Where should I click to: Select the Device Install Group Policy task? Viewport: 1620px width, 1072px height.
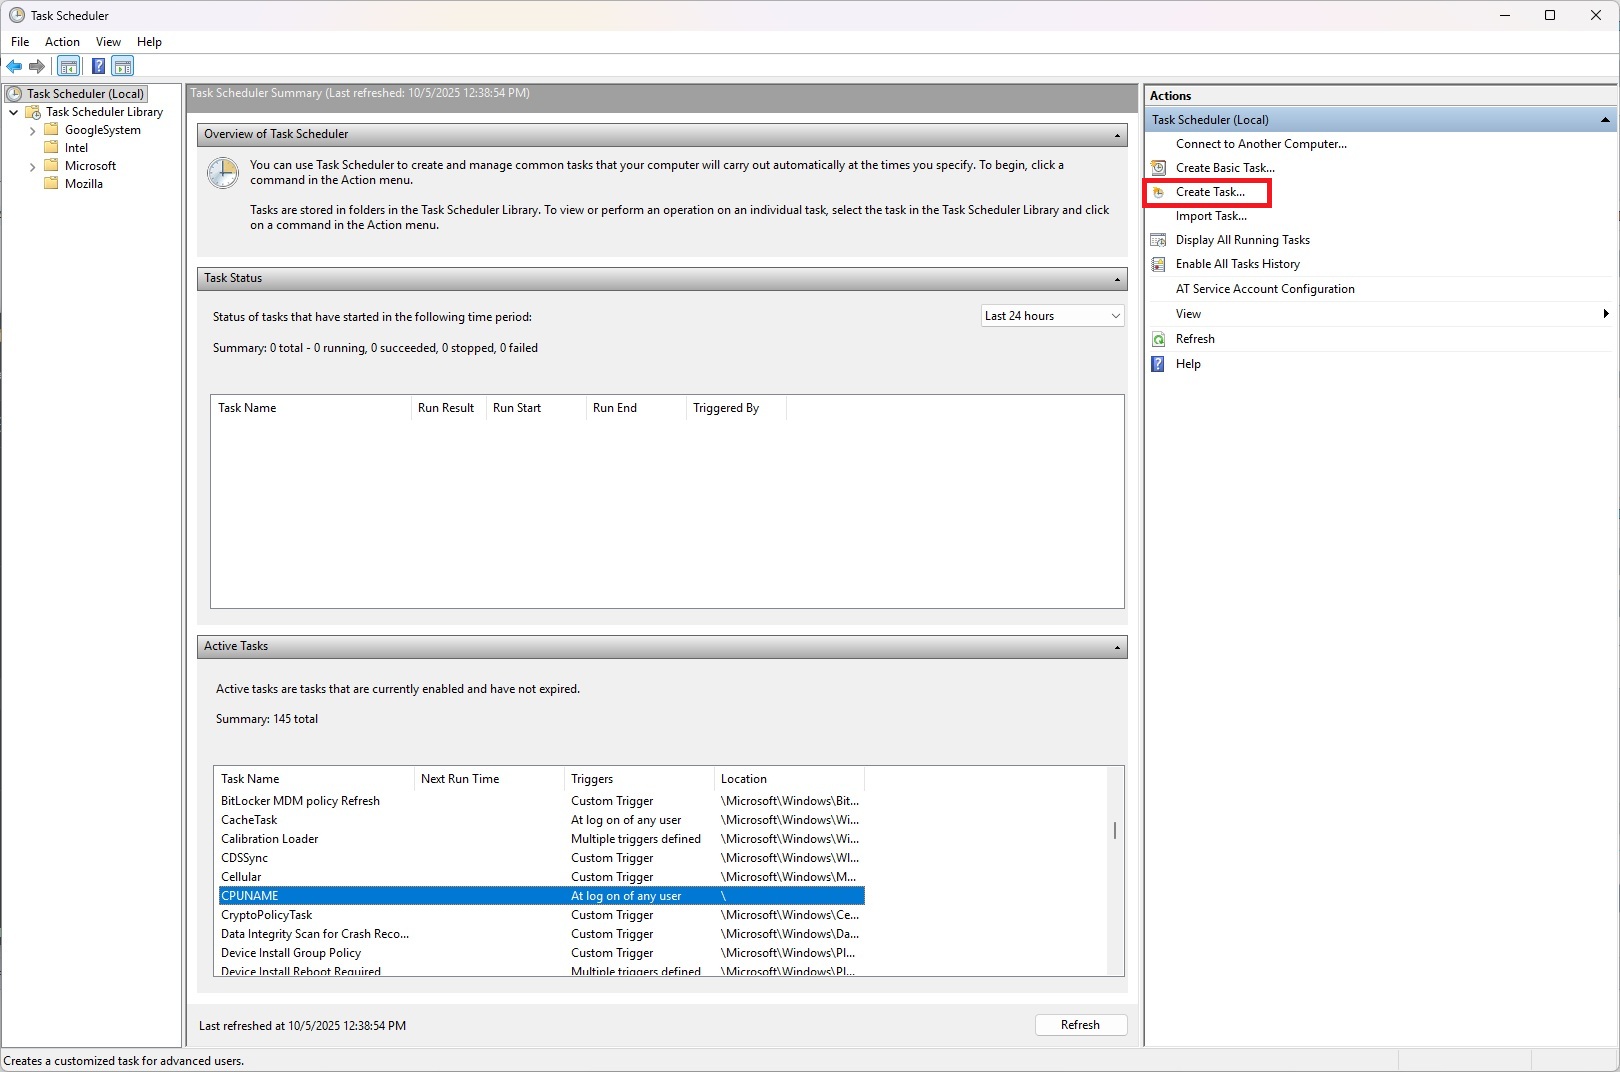click(x=540, y=953)
